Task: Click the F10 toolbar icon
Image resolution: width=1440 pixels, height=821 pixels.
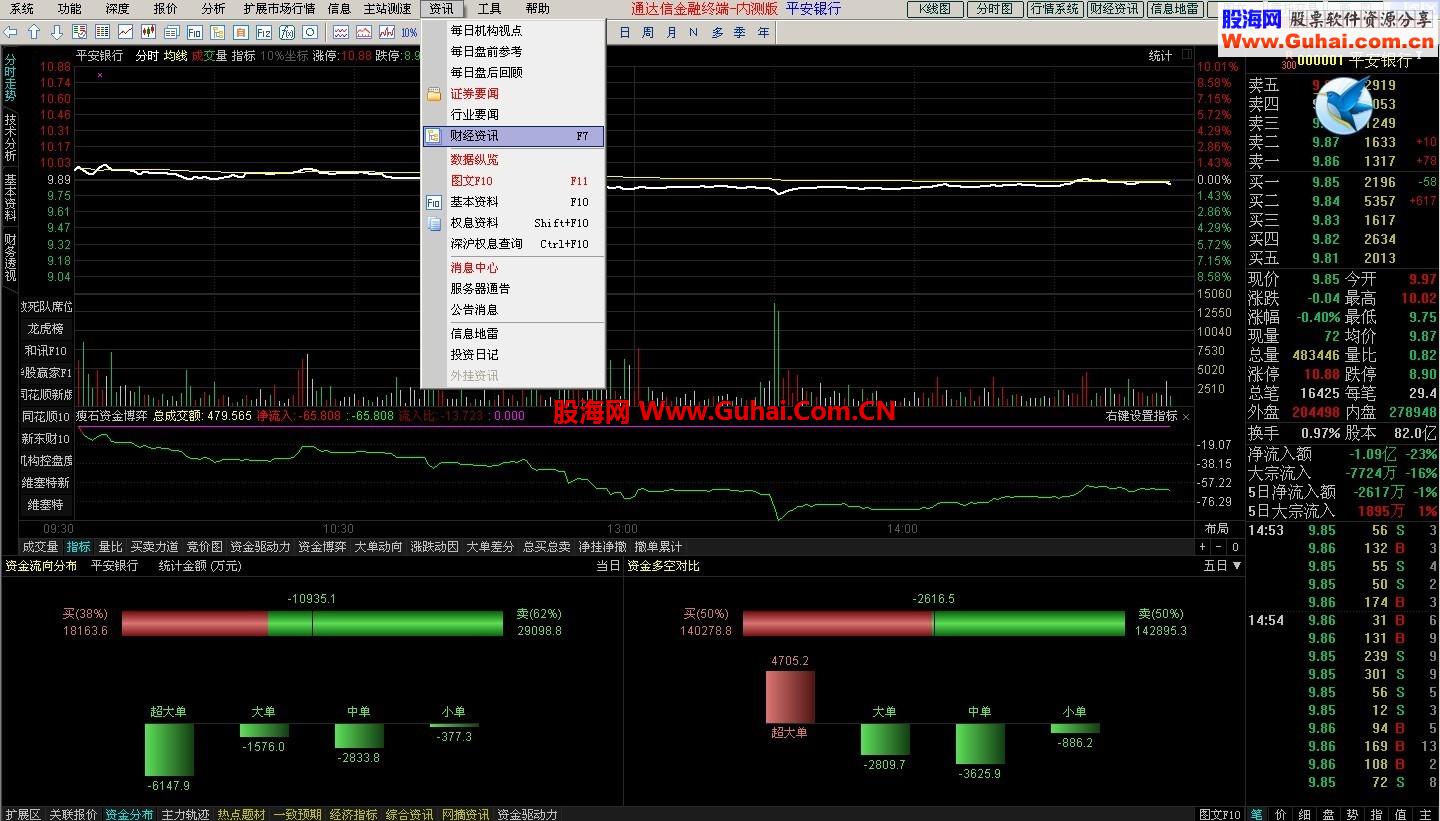Action: 194,33
